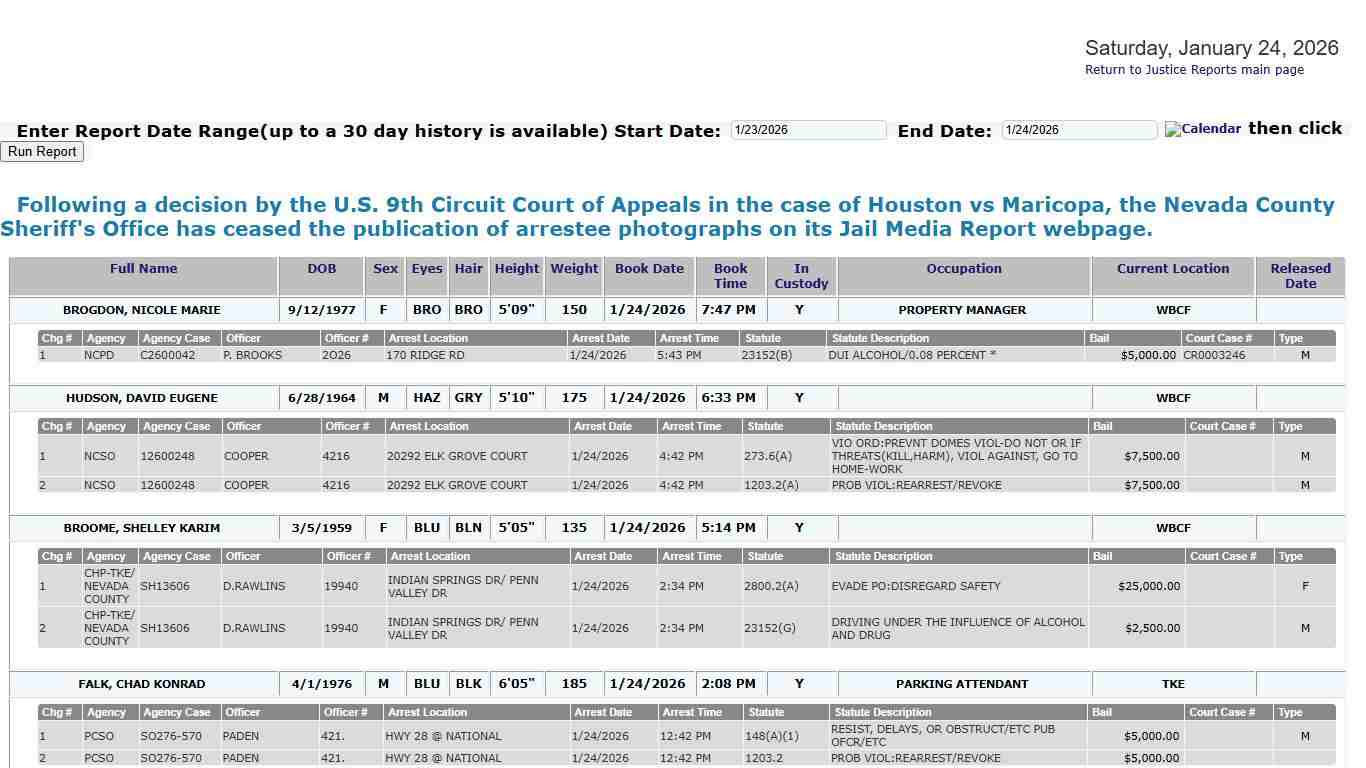
Task: Select the FALK, CHAD KONRAD record row
Action: [x=142, y=683]
